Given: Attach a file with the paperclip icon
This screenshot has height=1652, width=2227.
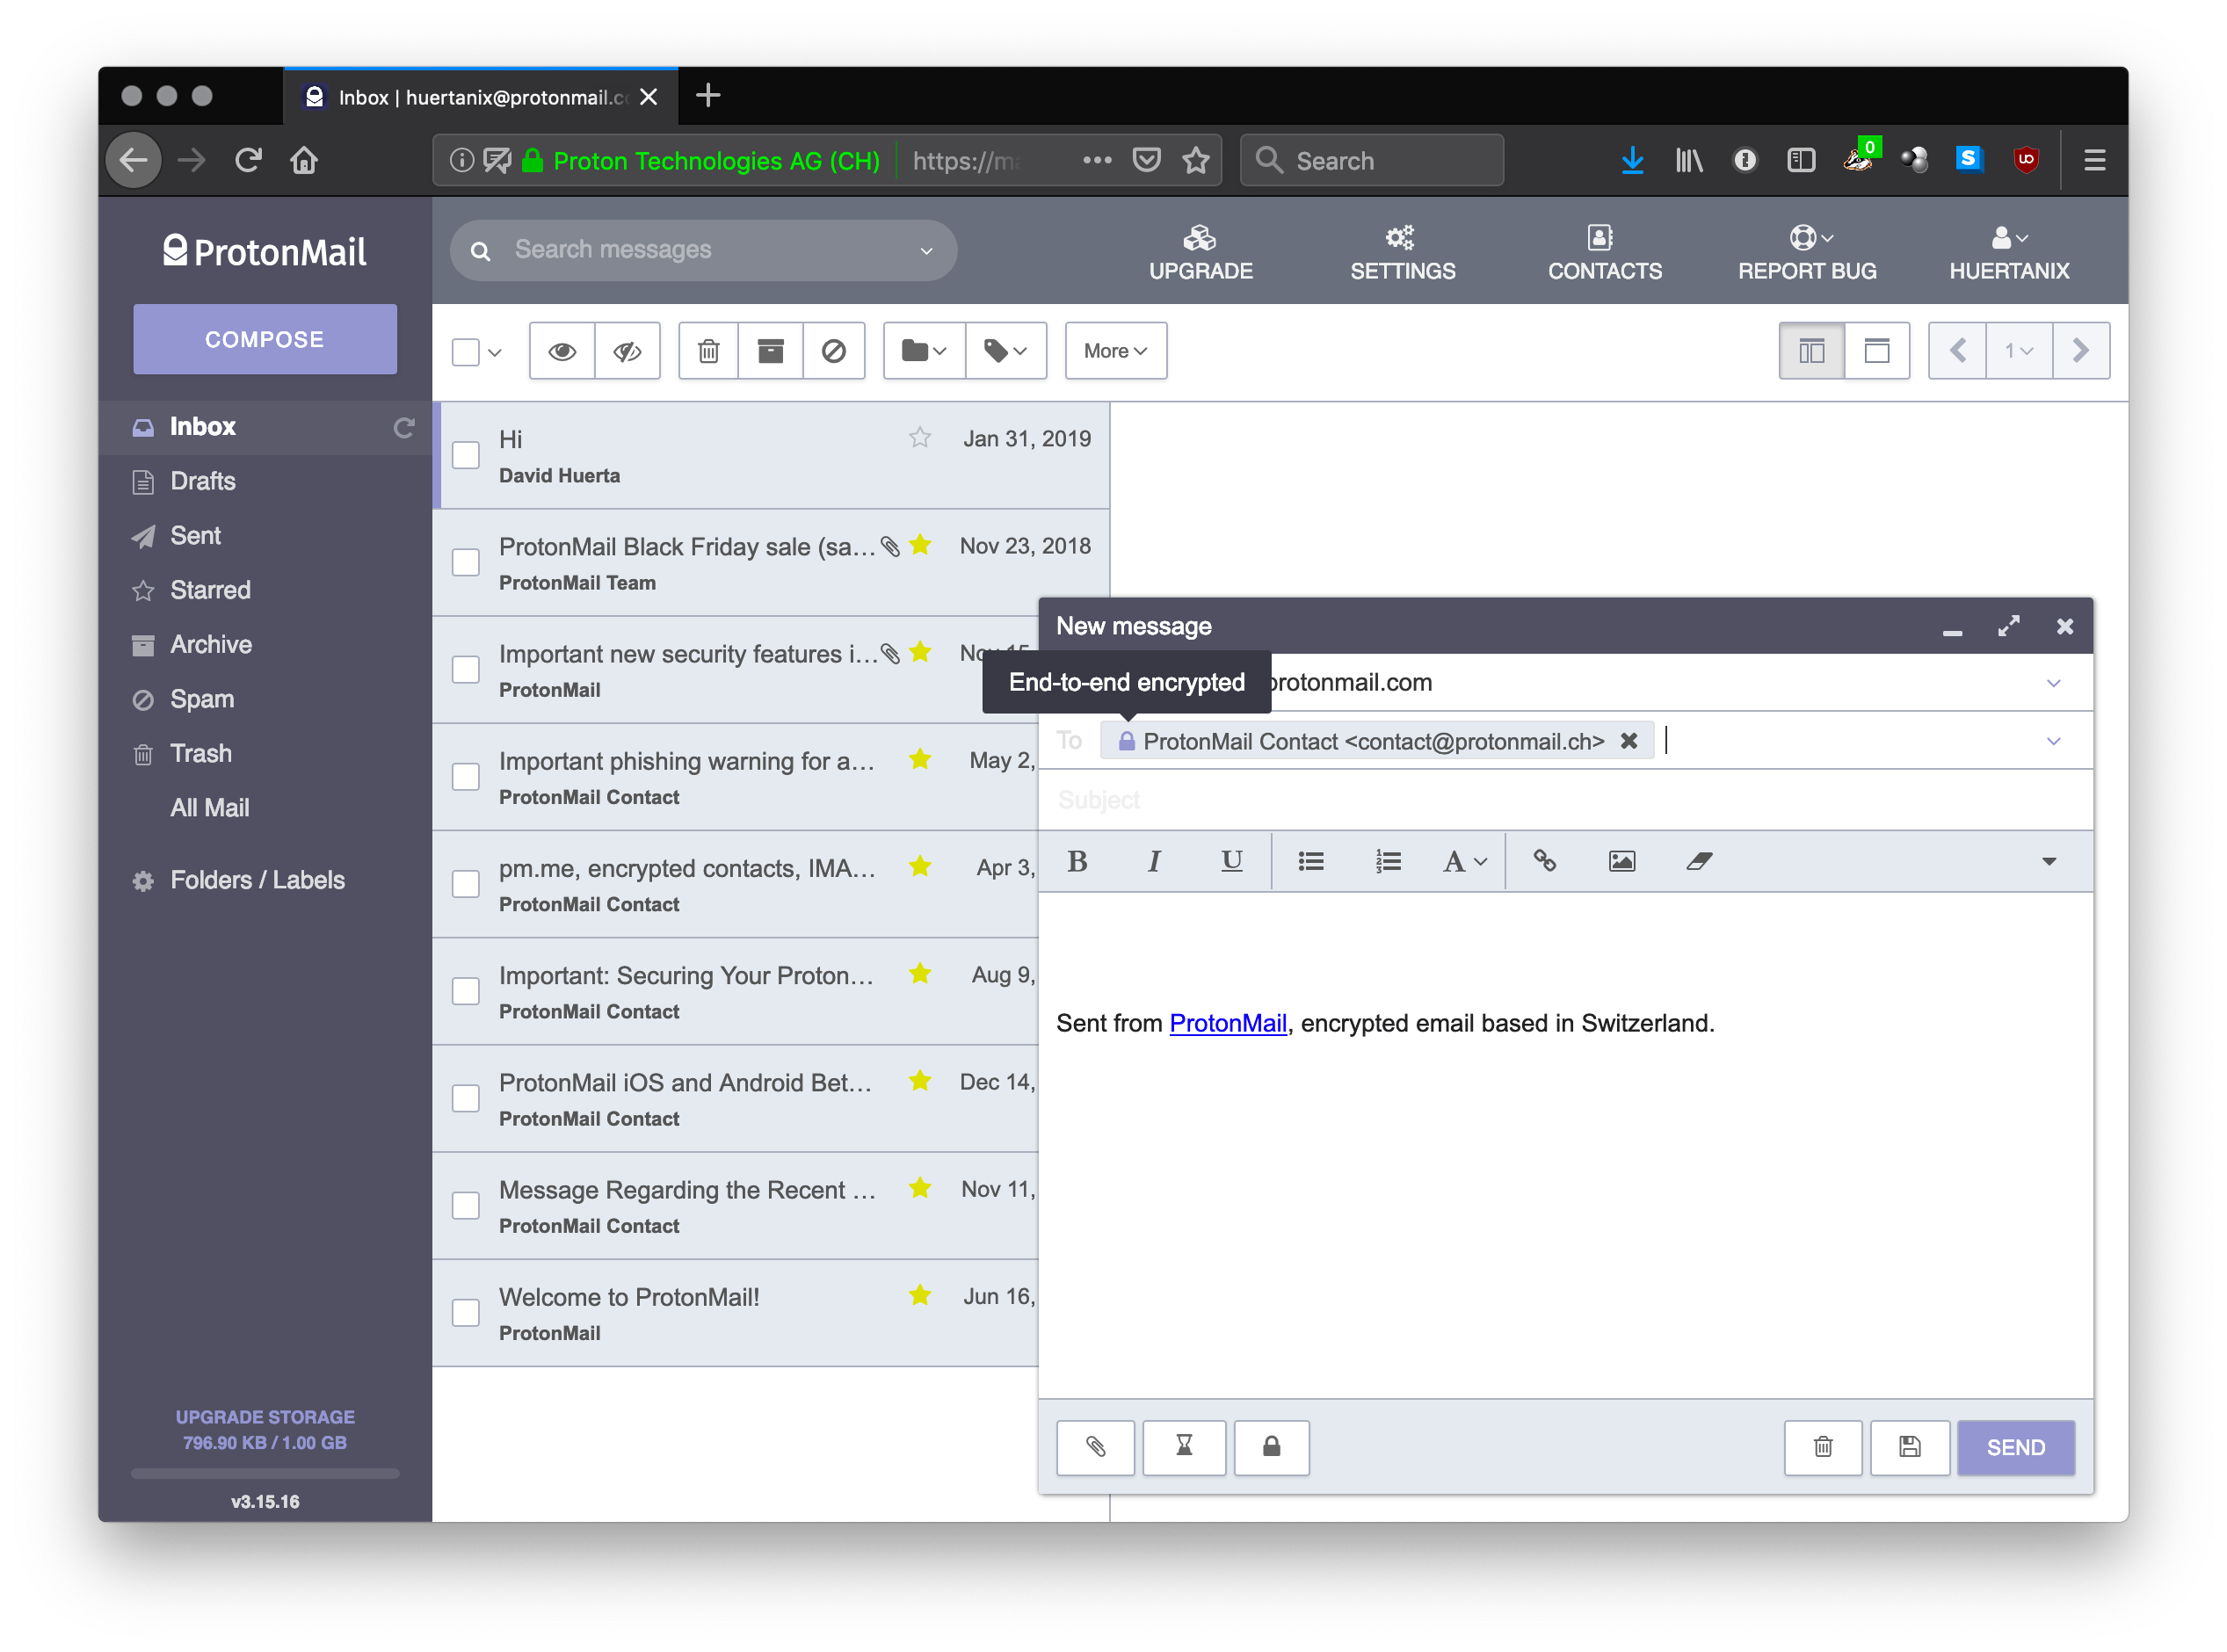Looking at the screenshot, I should (x=1095, y=1448).
